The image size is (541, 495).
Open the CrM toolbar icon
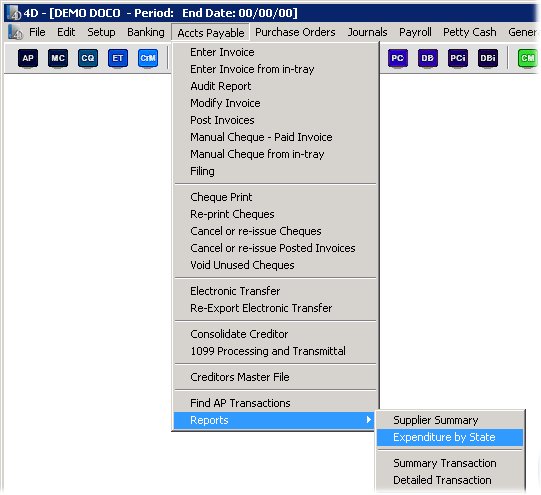(148, 58)
